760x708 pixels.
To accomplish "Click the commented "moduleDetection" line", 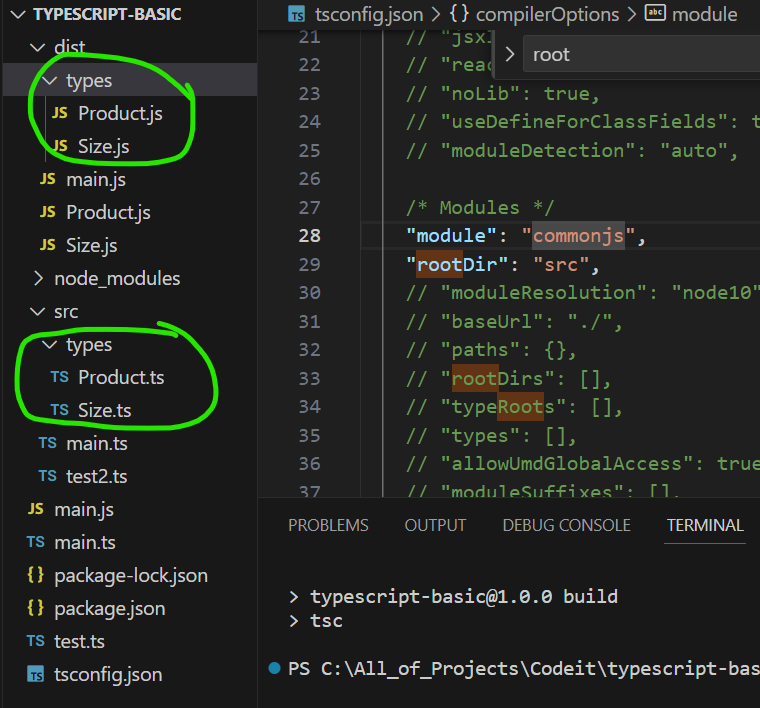I will (572, 151).
